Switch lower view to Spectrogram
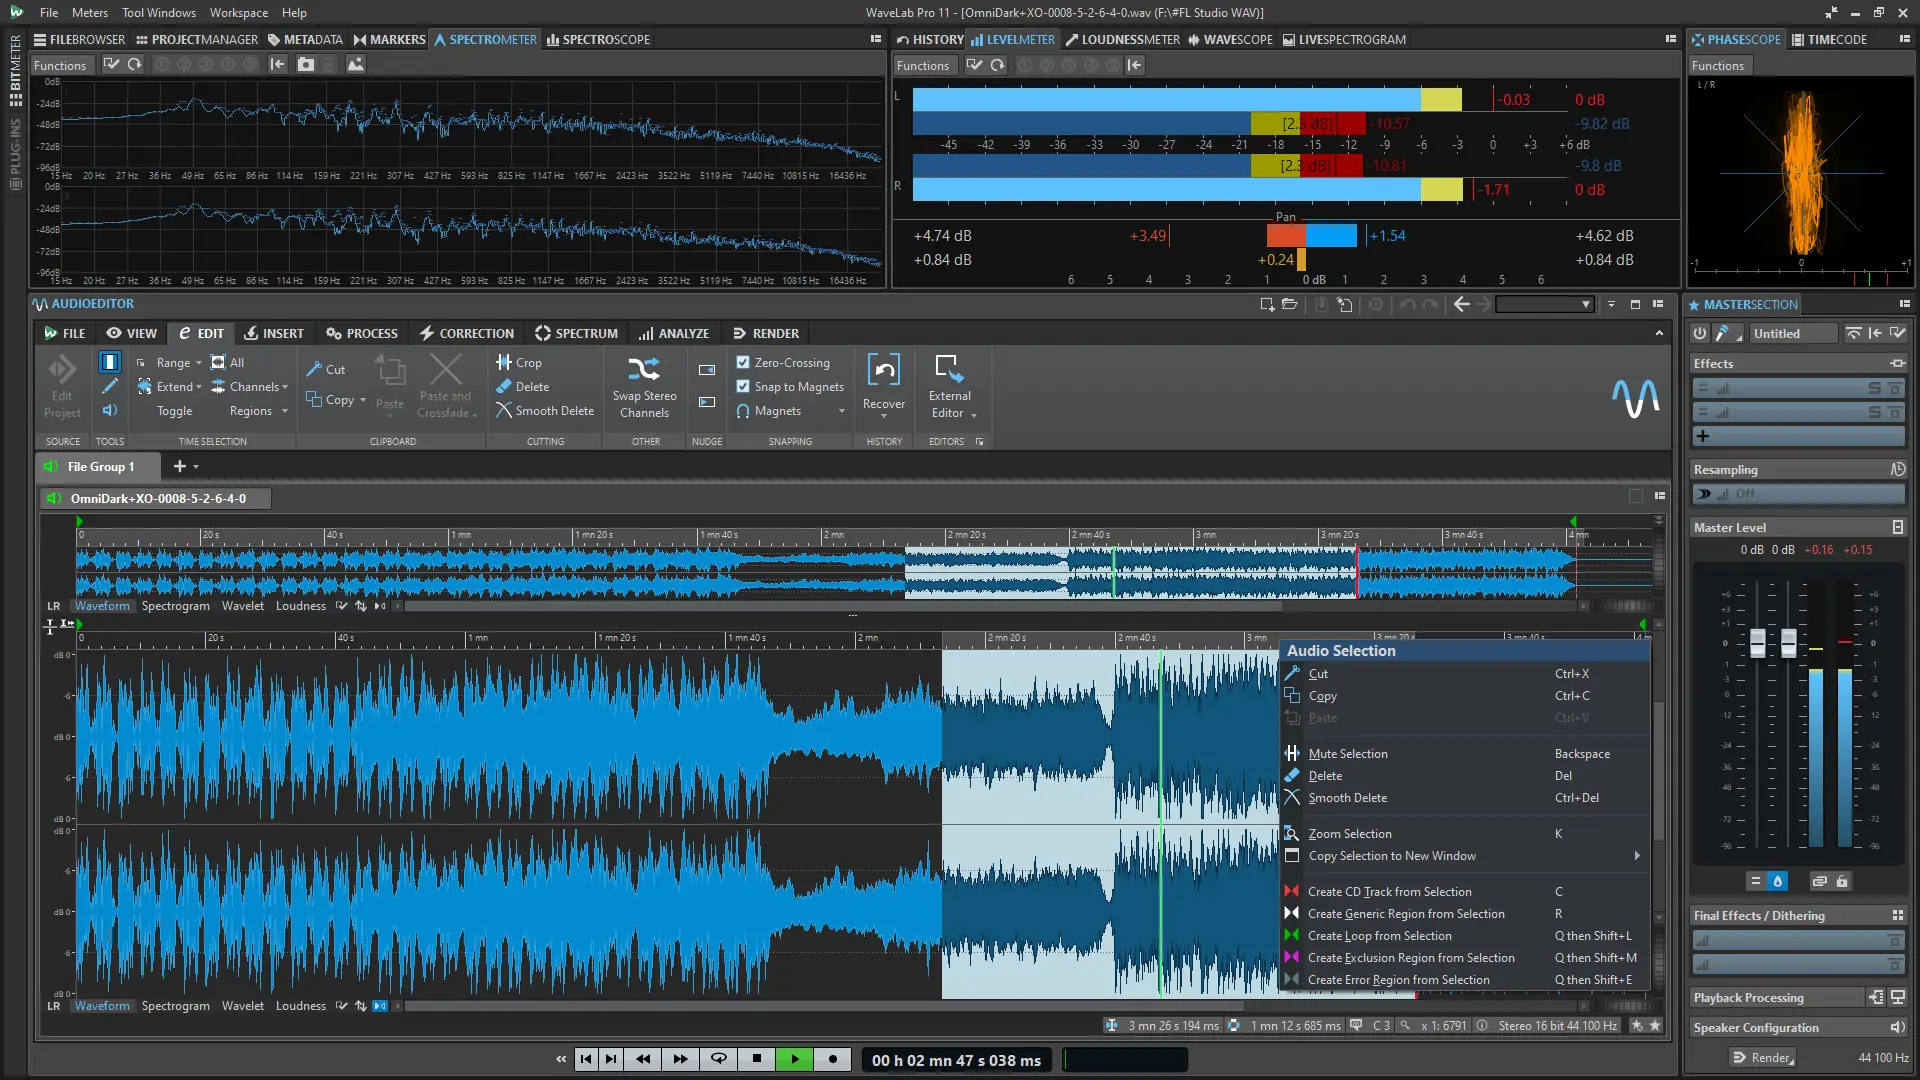The image size is (1920, 1080). 175,1006
